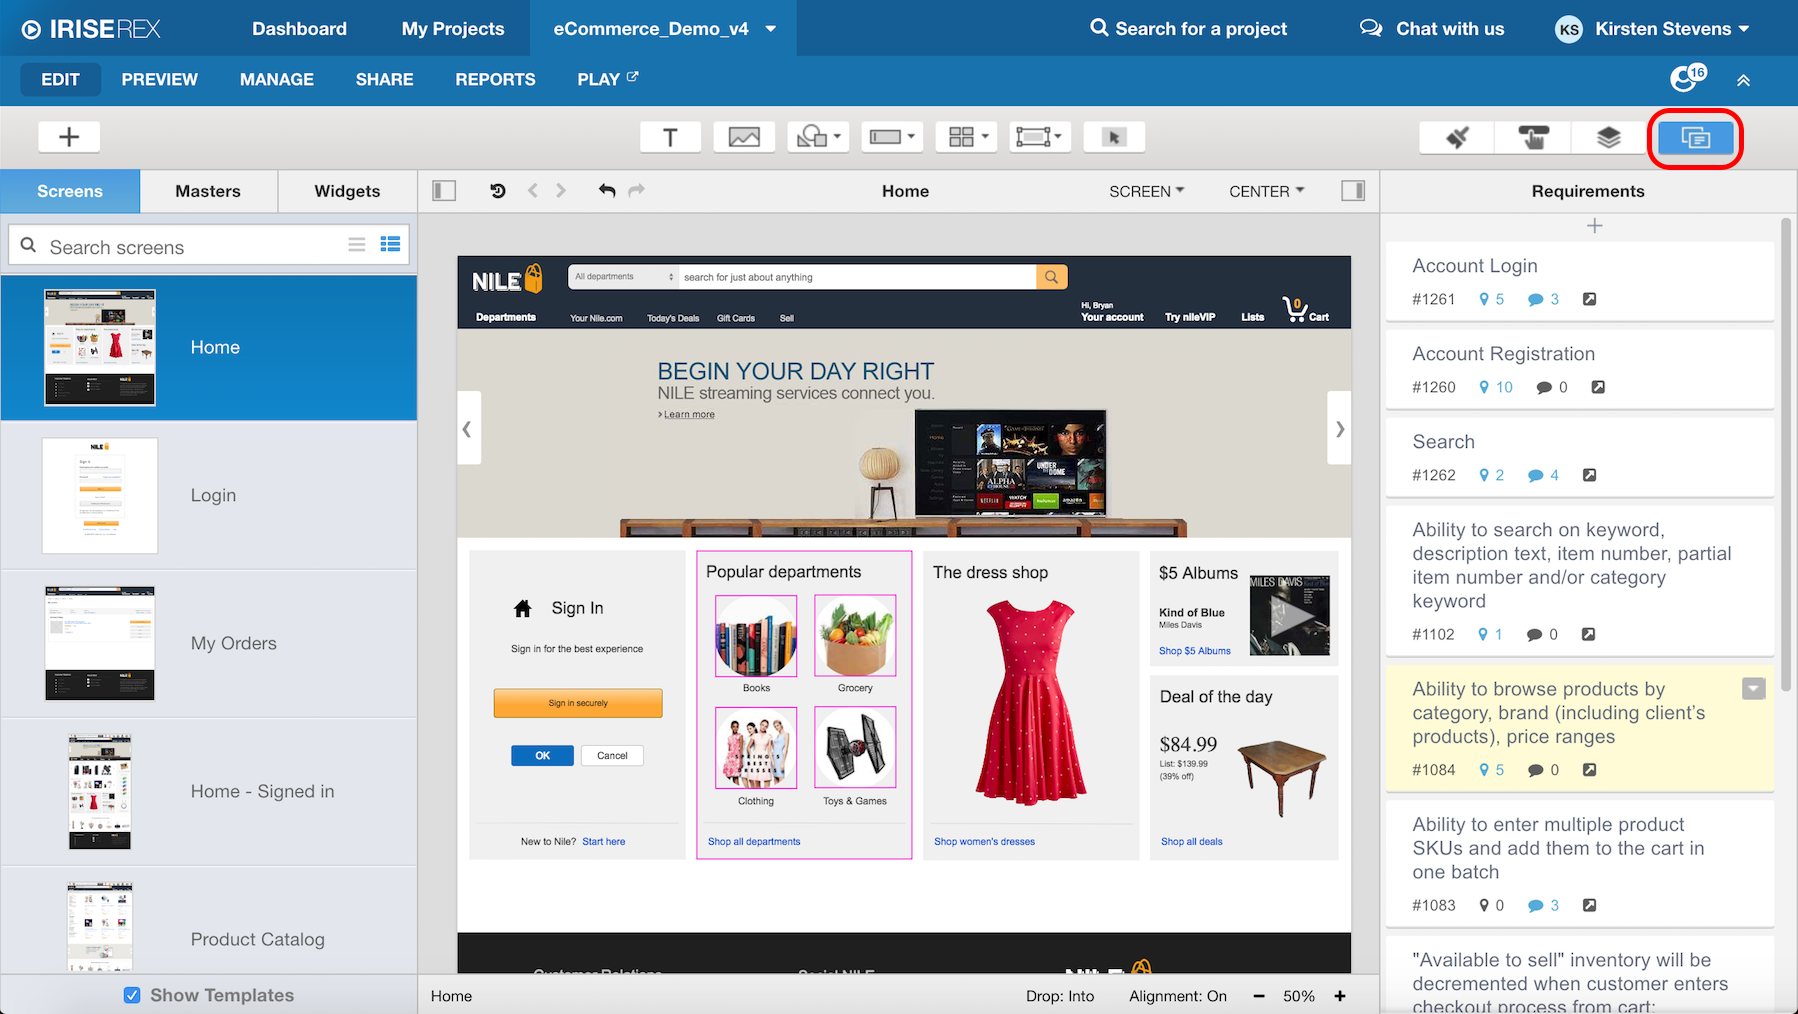Open the REPORTS tab
The image size is (1798, 1014).
(495, 79)
